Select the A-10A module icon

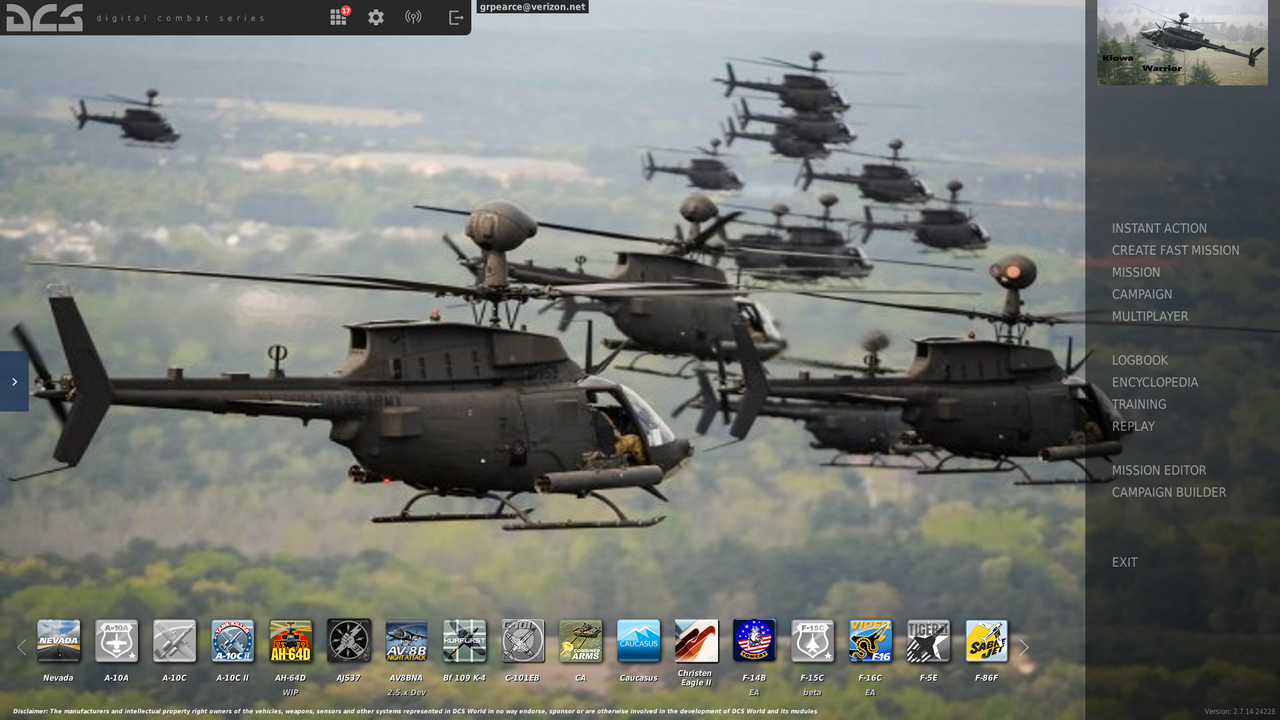pos(117,641)
